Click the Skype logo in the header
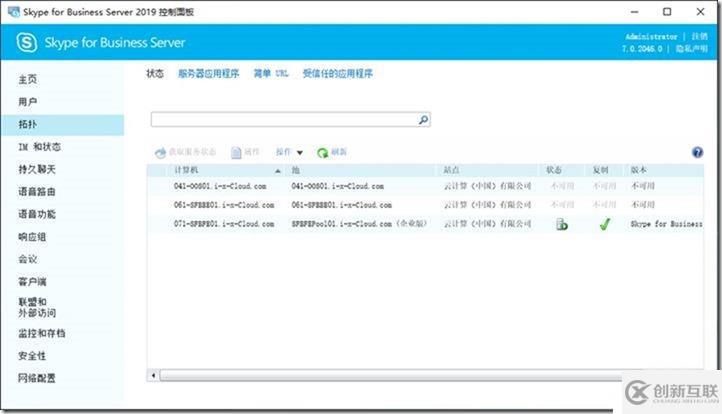Image resolution: width=722 pixels, height=414 pixels. click(x=27, y=42)
